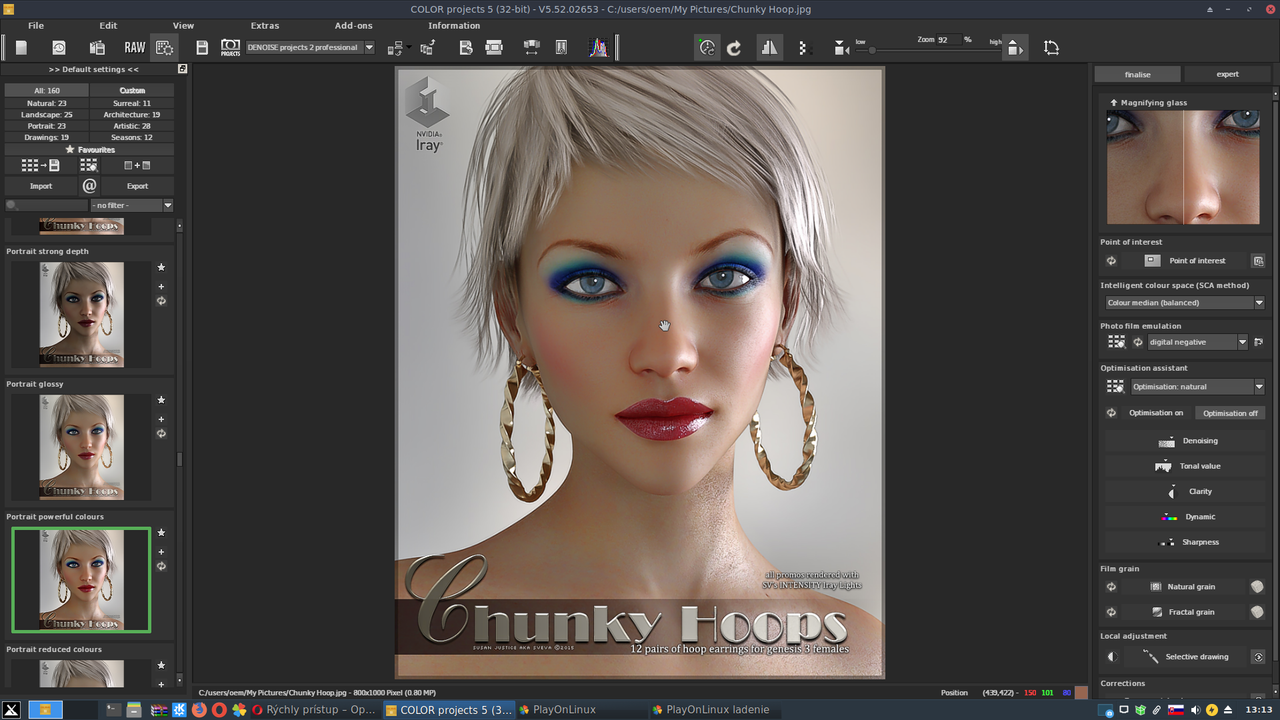
Task: Click the Firefox icon in the taskbar
Action: click(x=199, y=709)
